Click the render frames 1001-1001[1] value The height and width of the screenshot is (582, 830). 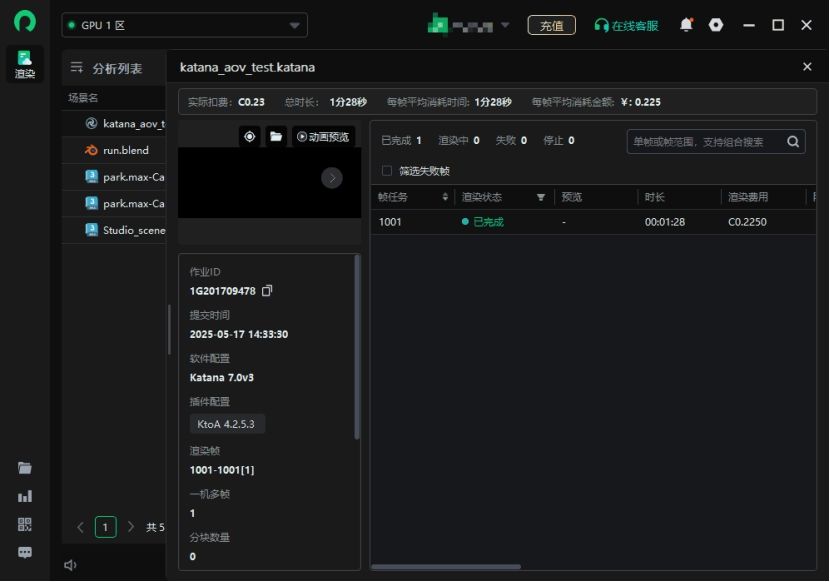pyautogui.click(x=222, y=470)
